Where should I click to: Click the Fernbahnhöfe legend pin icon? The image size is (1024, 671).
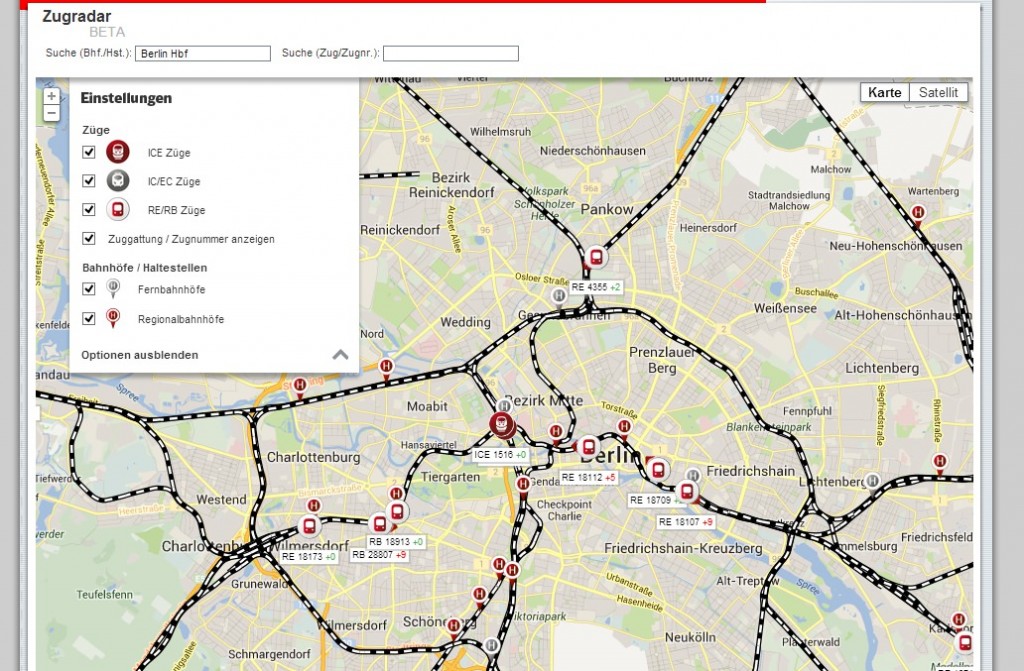click(113, 289)
